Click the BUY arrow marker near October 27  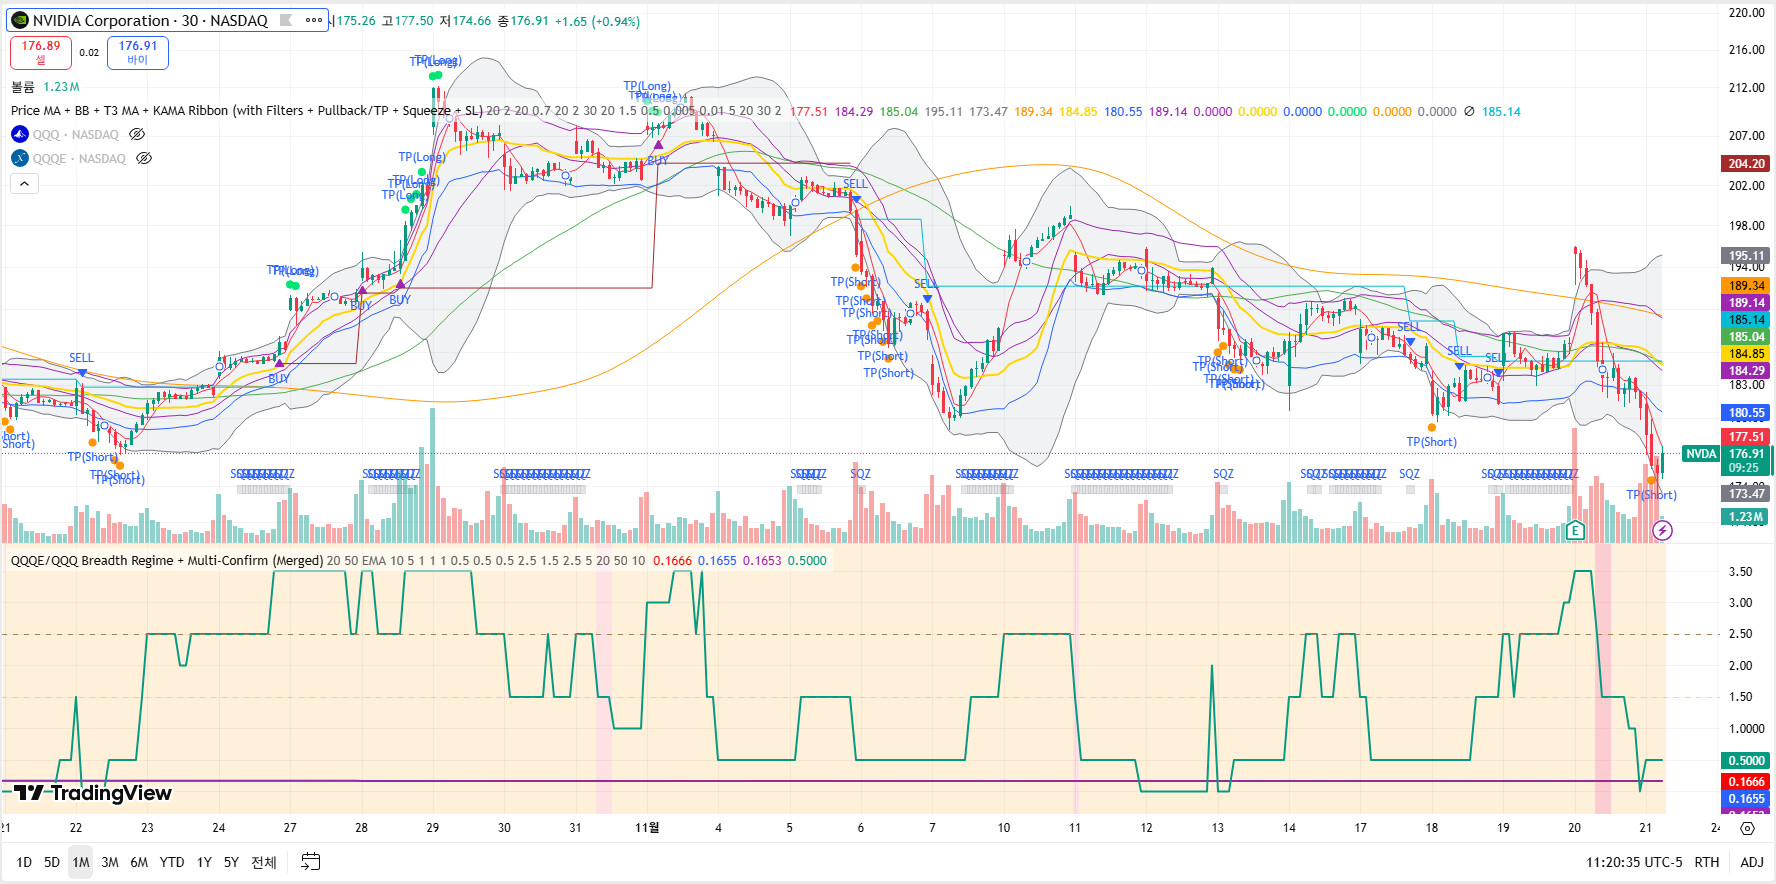click(x=279, y=364)
